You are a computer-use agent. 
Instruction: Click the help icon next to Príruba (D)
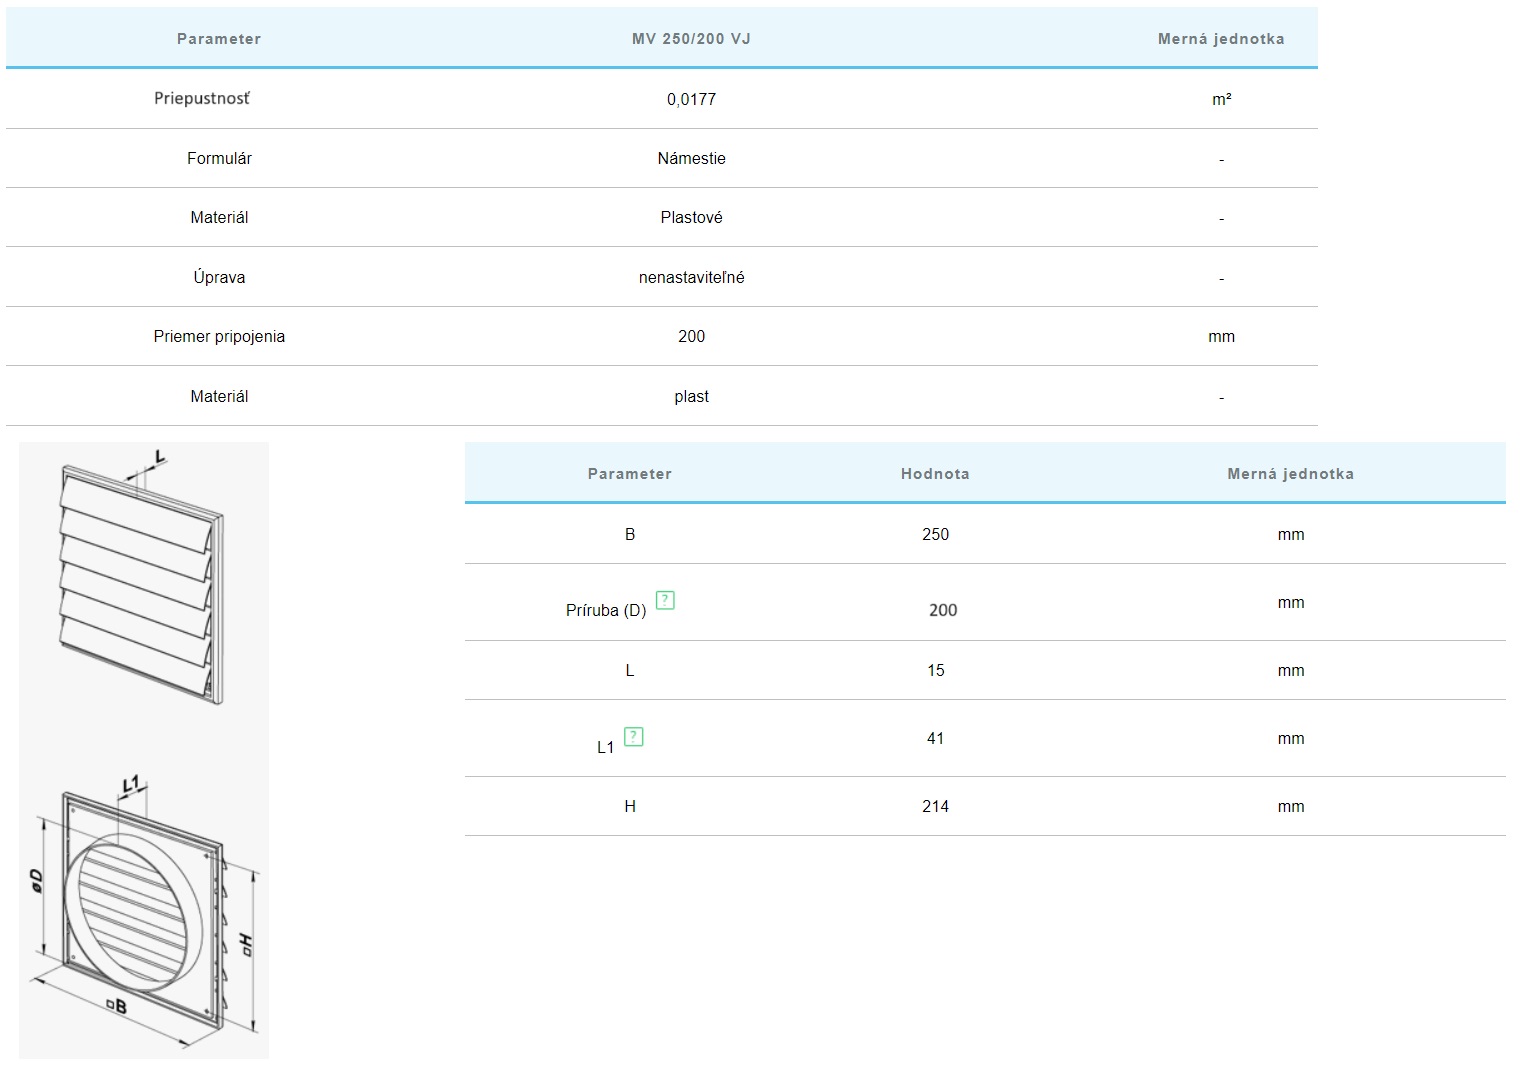point(665,601)
